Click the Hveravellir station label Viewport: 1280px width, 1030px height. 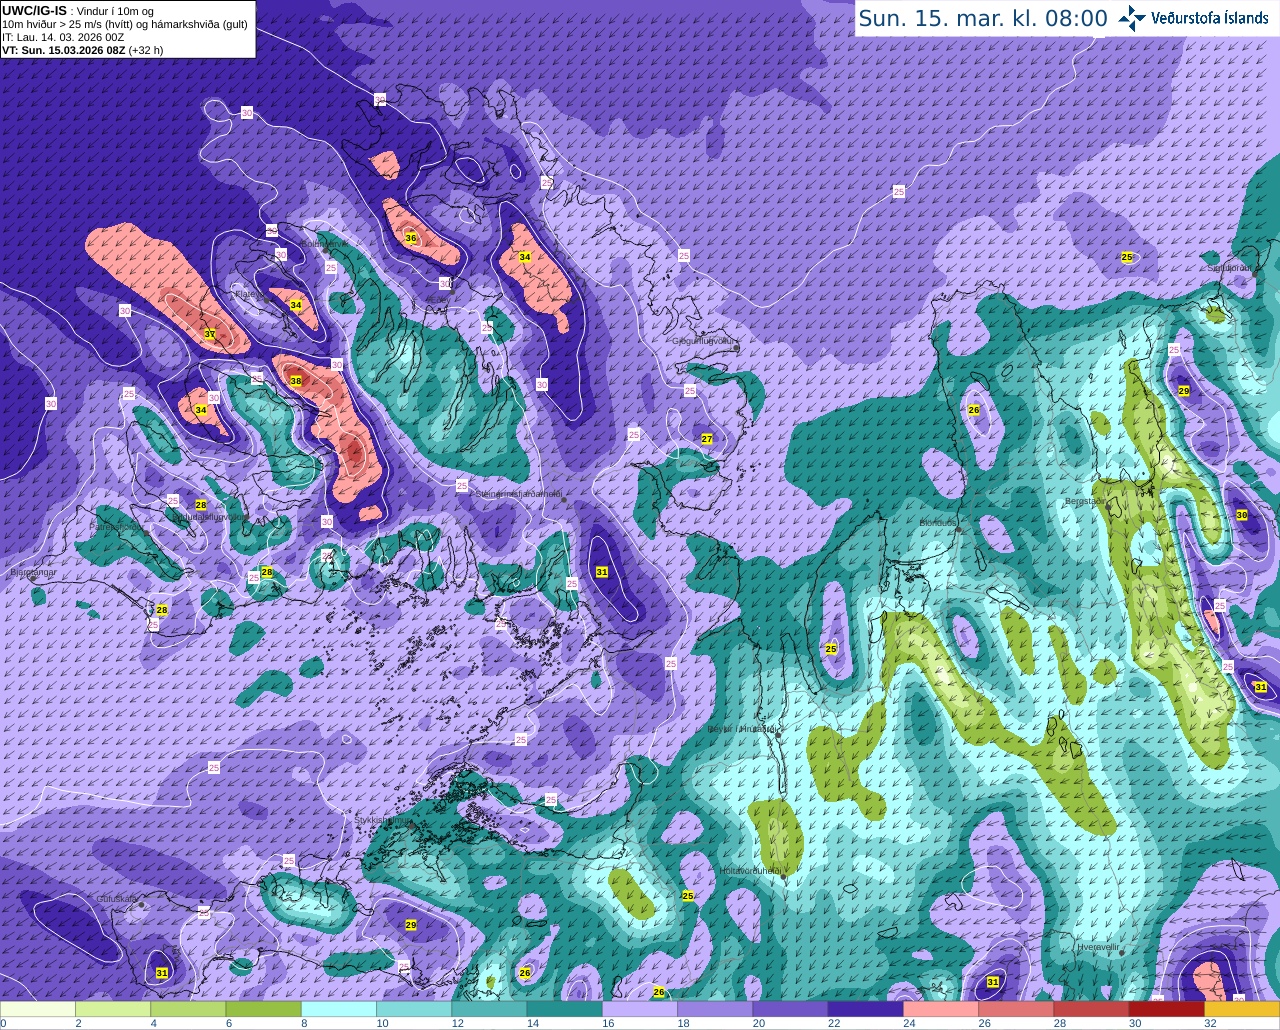coord(1096,946)
